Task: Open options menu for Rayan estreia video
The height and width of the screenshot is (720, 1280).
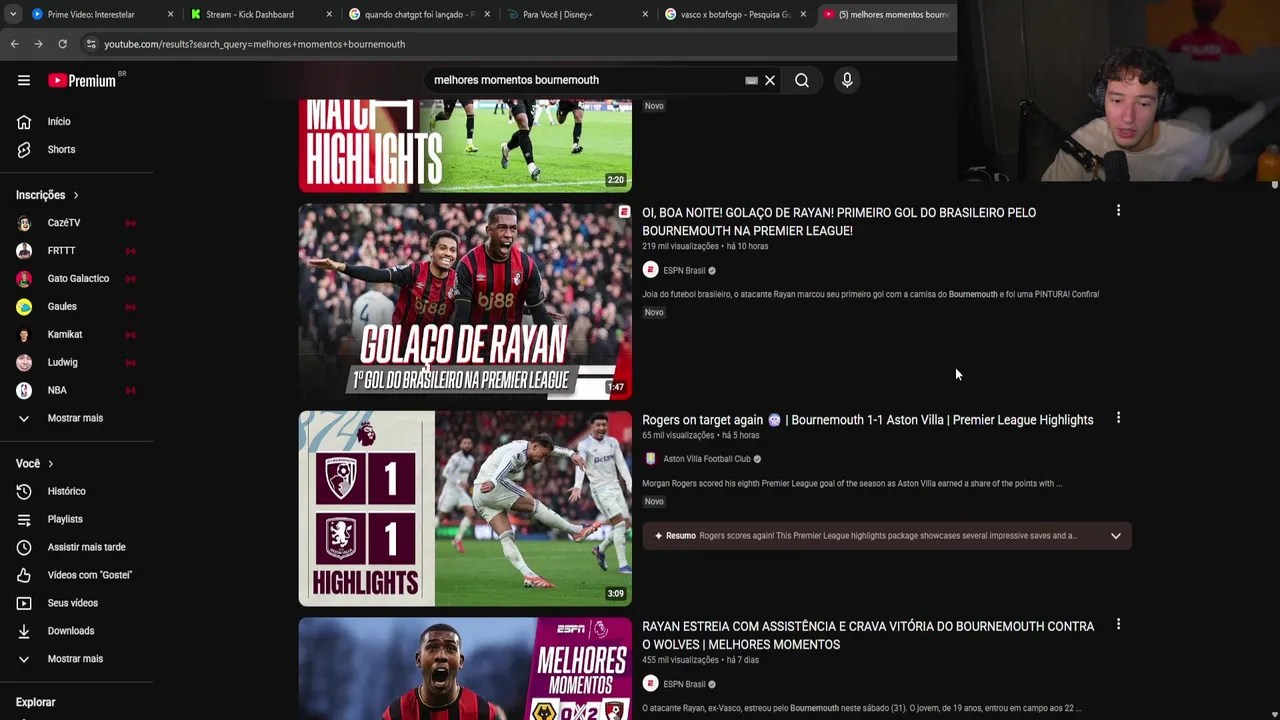Action: pyautogui.click(x=1118, y=625)
